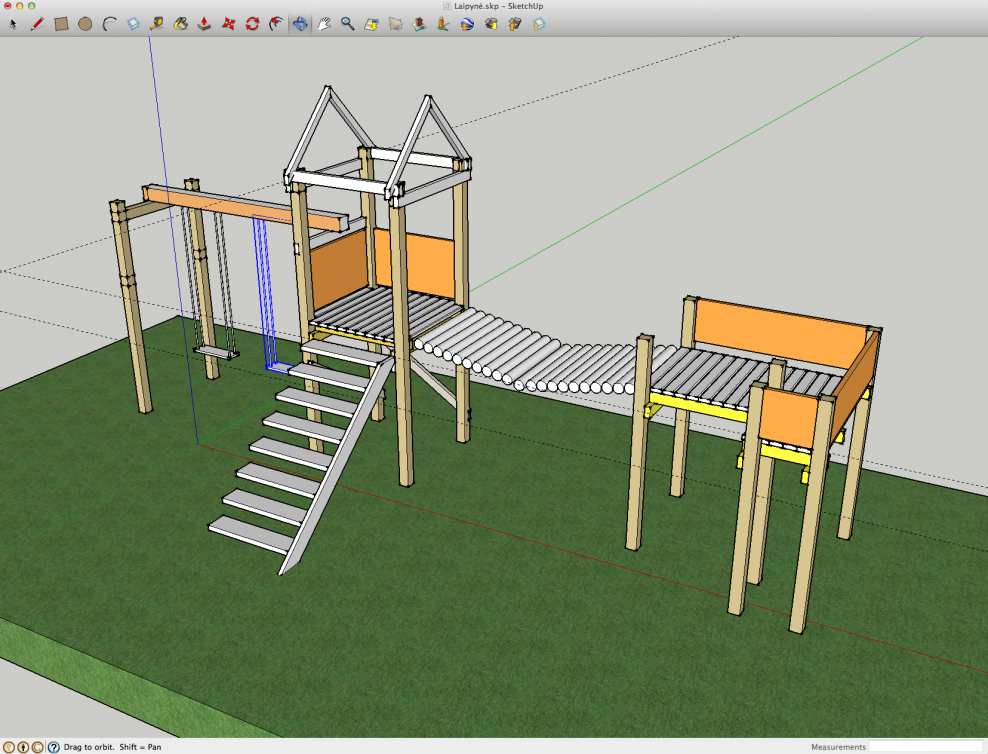
Task: Click the gray swing seat in the model
Action: [x=217, y=352]
